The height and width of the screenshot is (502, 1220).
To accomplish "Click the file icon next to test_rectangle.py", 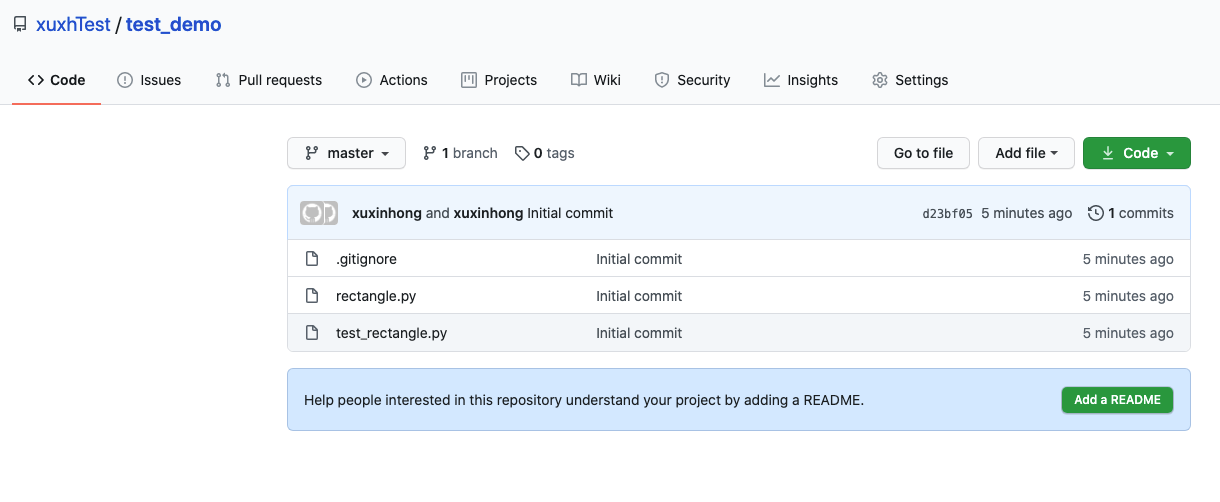I will tap(312, 333).
